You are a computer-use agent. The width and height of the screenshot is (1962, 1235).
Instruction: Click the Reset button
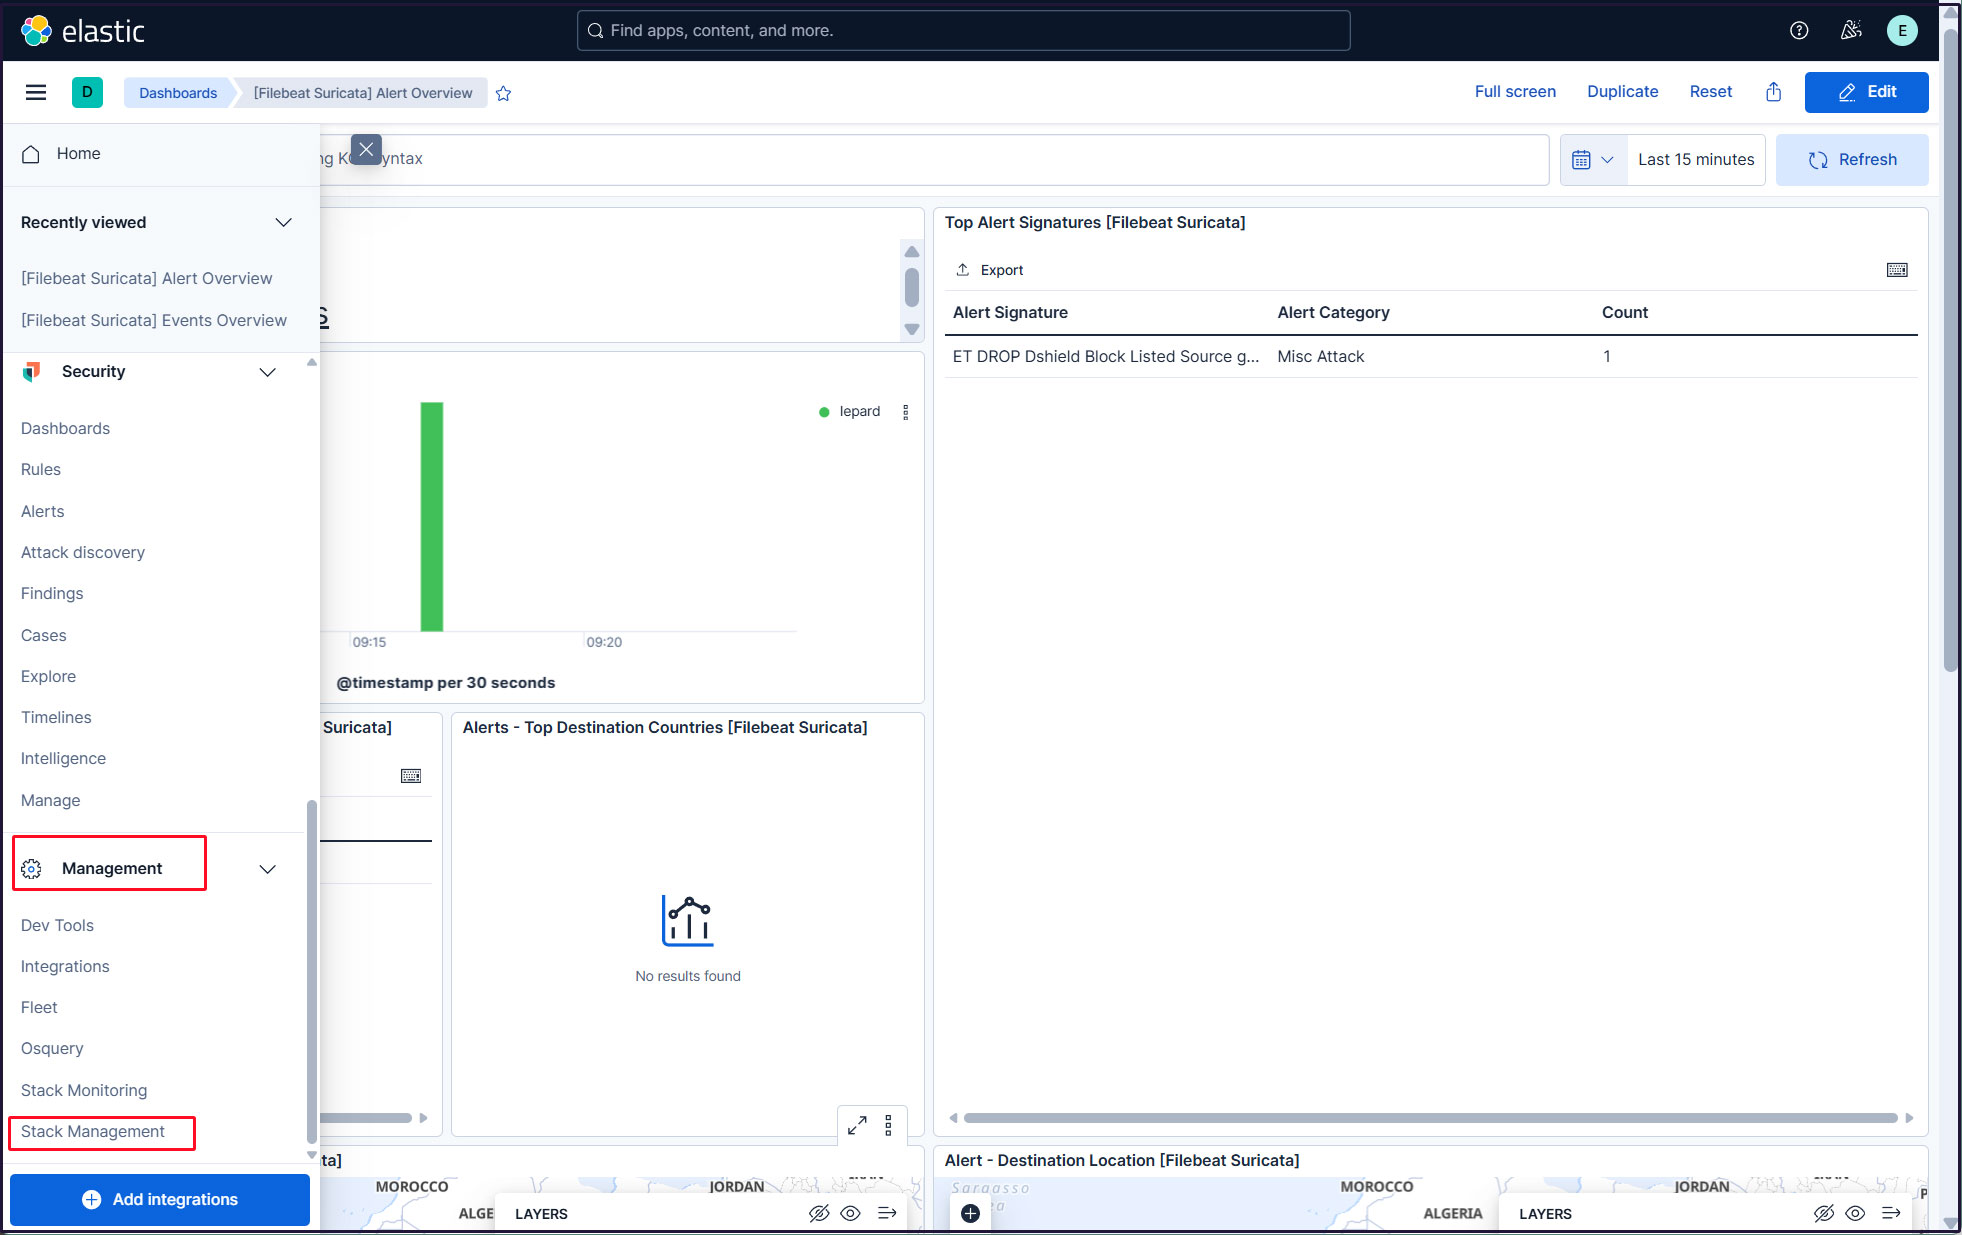click(x=1710, y=92)
